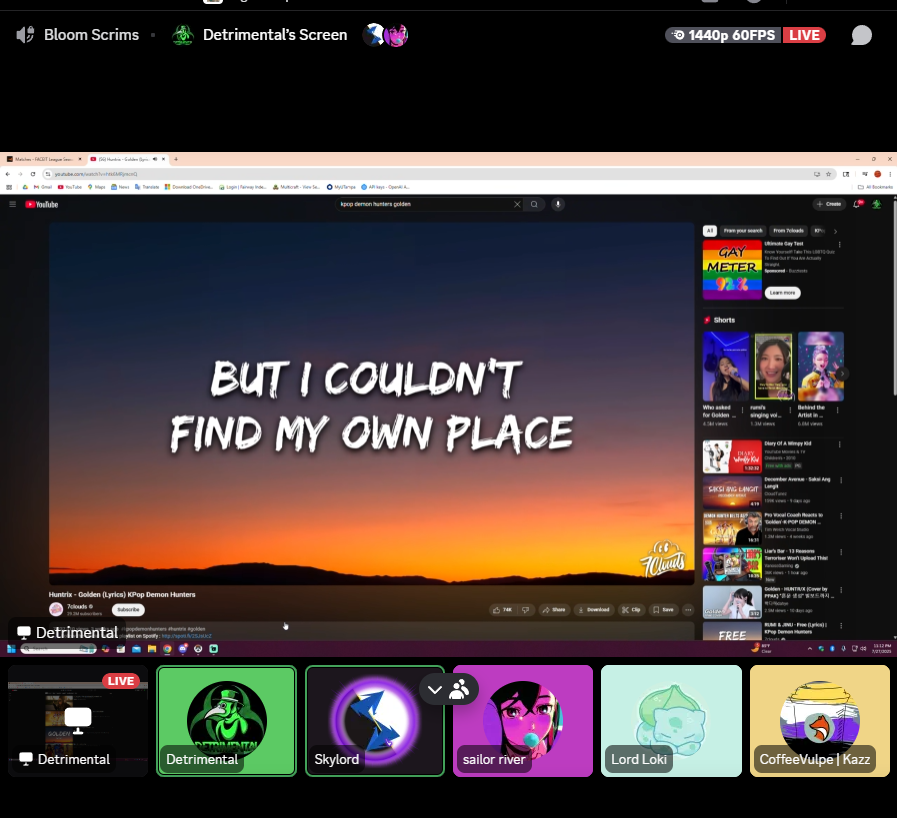Collapse the participants row with chevron toggle
The width and height of the screenshot is (897, 818).
click(x=435, y=690)
